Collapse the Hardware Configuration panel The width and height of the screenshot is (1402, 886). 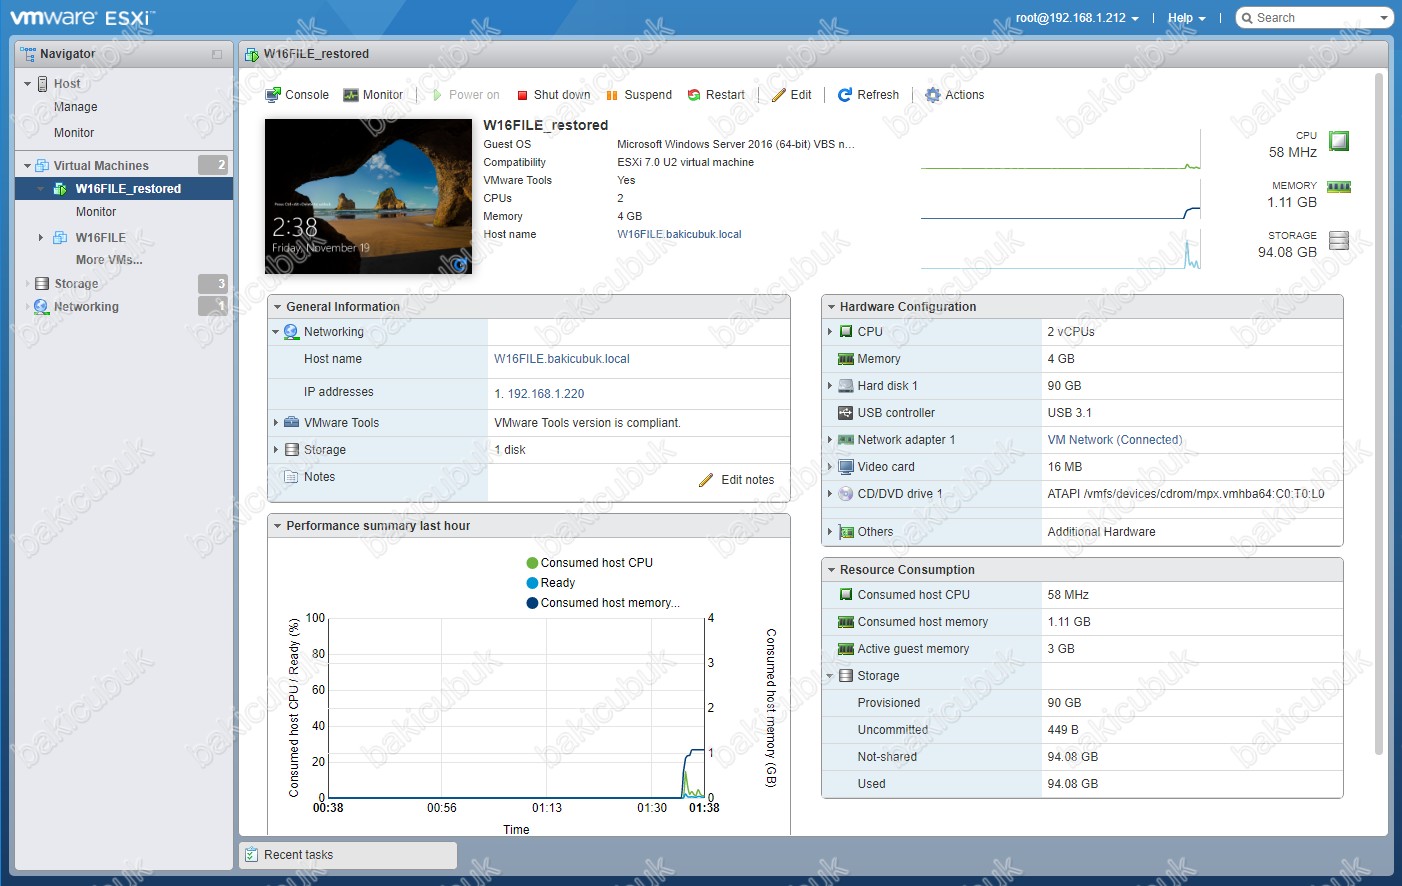(x=831, y=307)
